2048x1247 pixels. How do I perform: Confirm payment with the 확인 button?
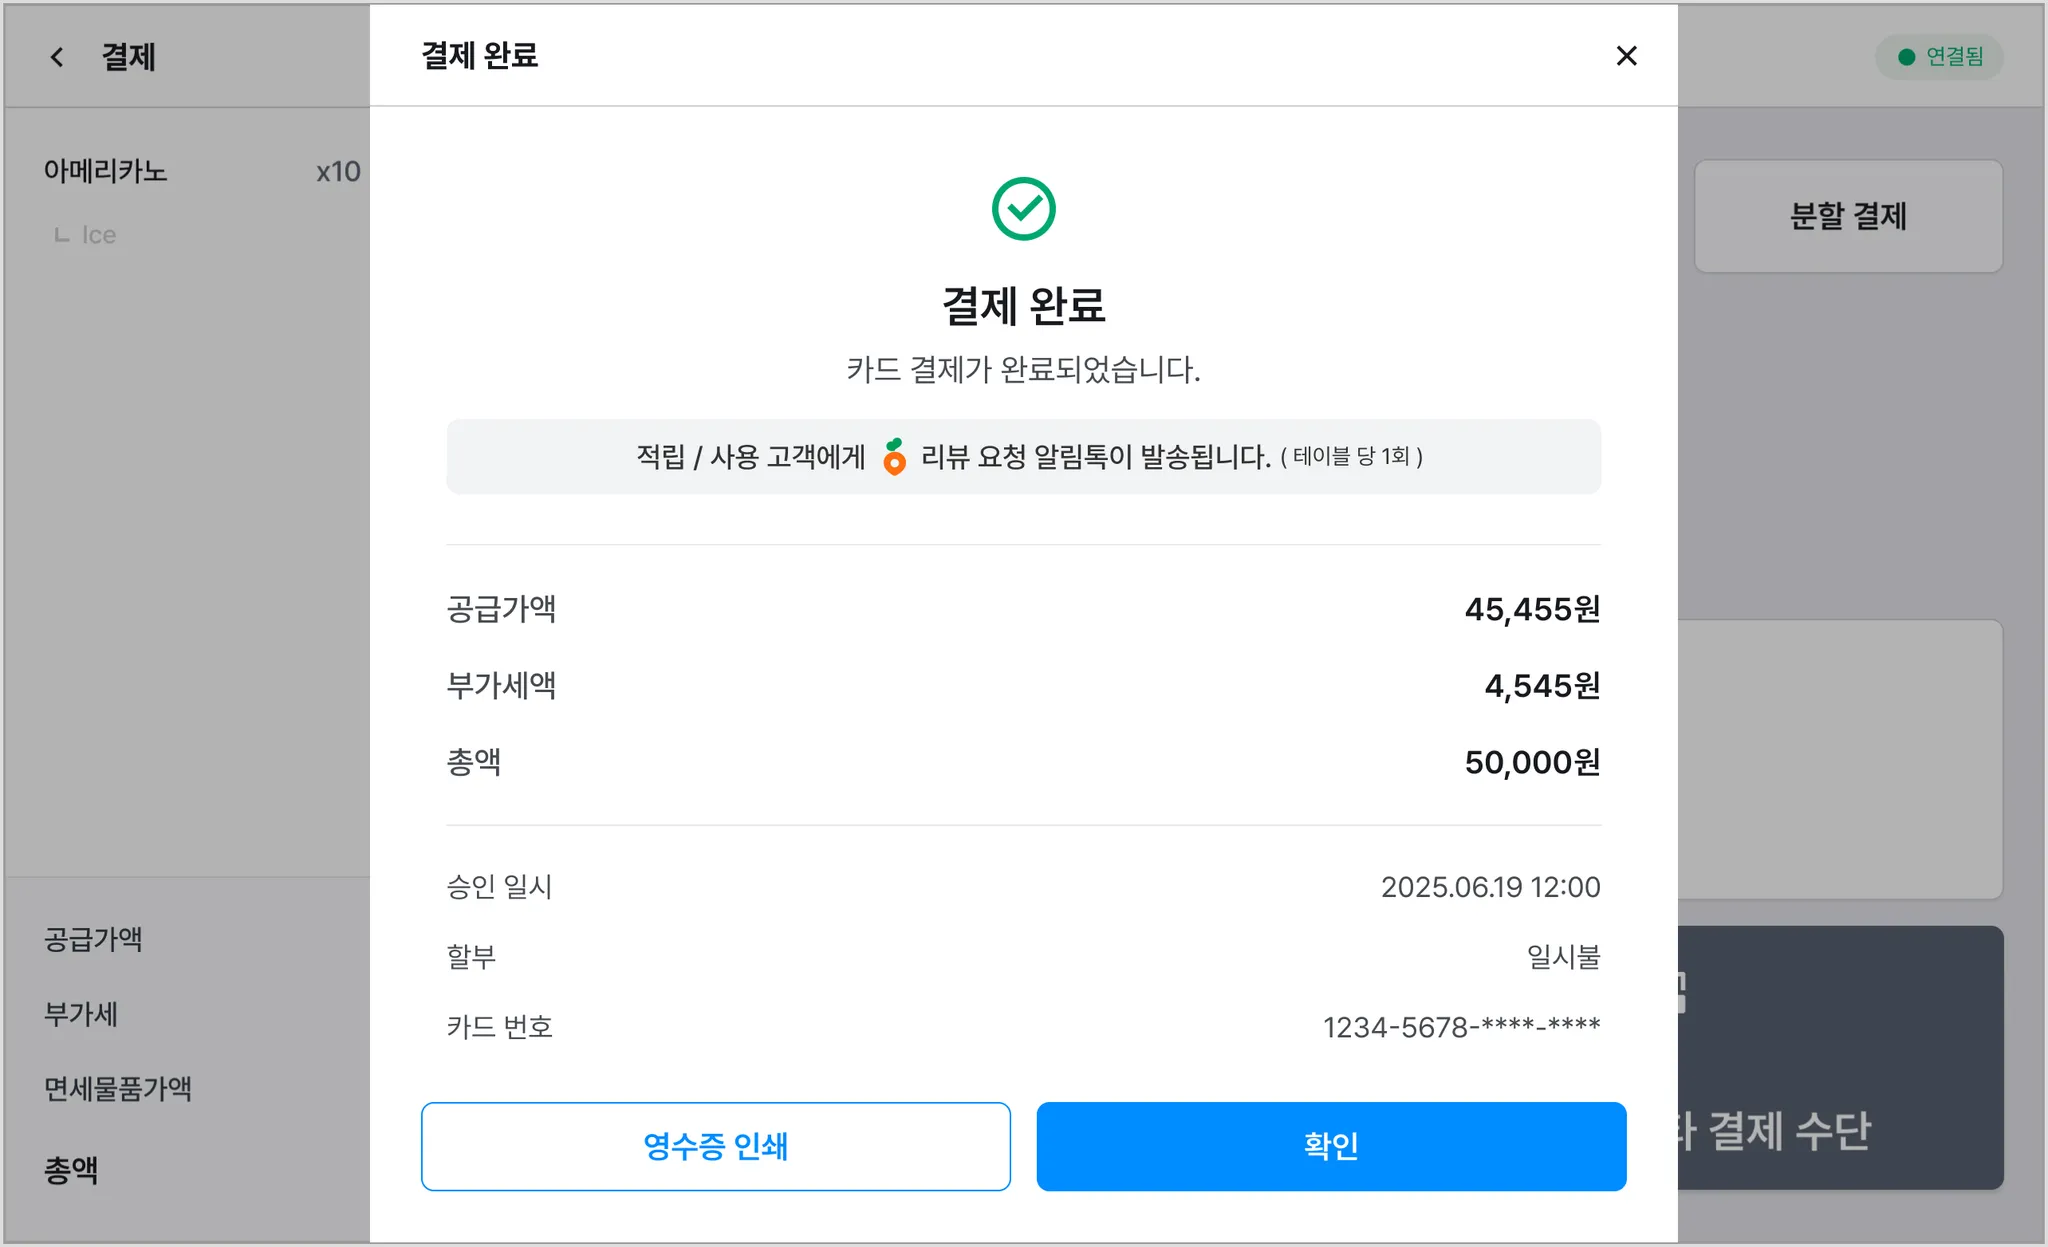pos(1330,1146)
